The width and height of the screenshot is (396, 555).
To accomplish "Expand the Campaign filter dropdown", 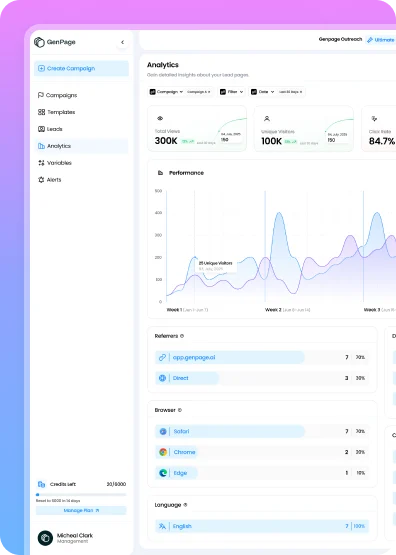I will (x=166, y=92).
